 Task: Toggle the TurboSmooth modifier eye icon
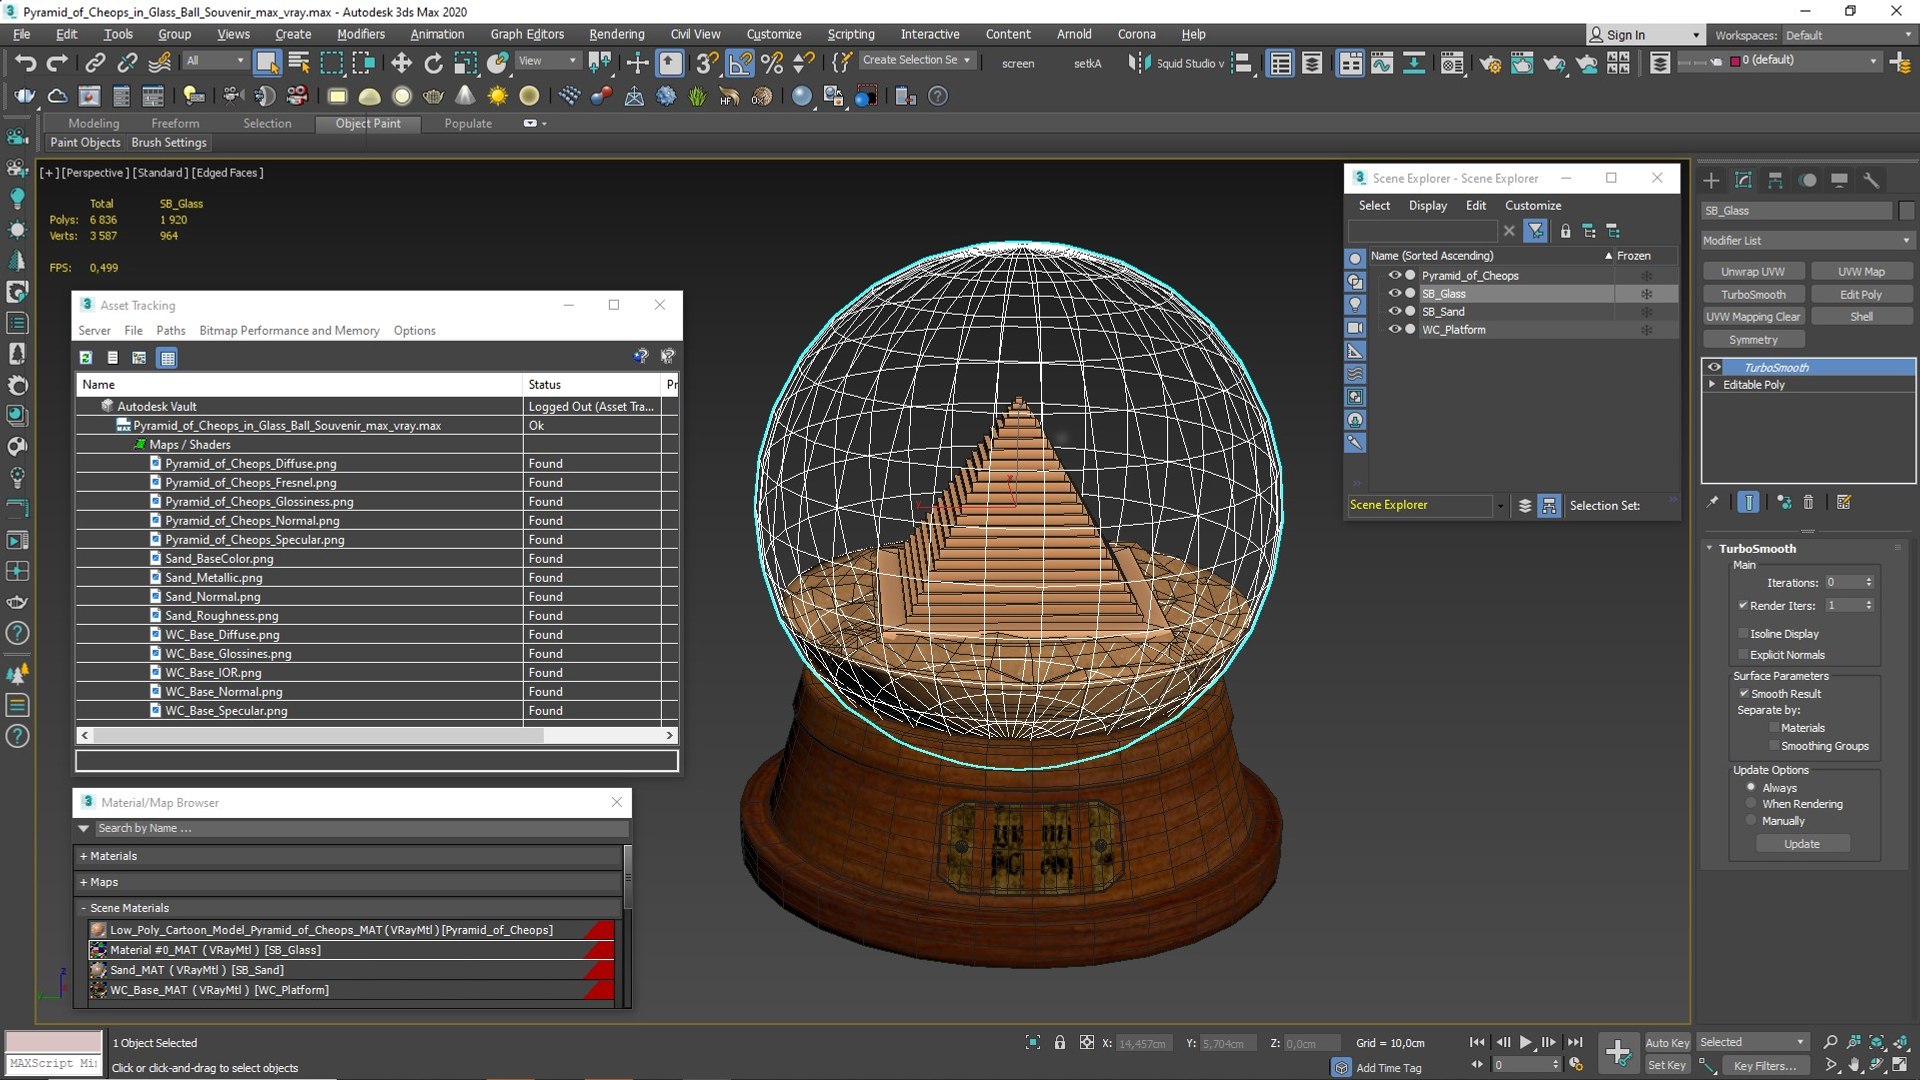1714,367
